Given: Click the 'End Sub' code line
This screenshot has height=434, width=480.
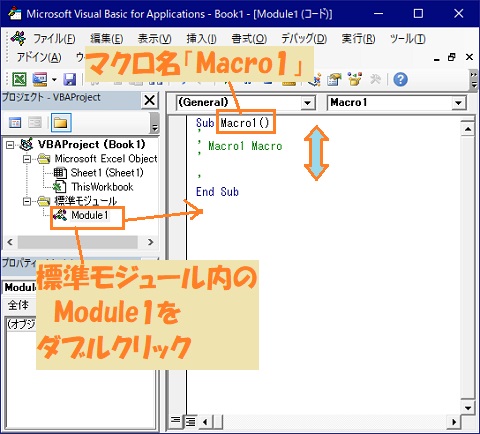Looking at the screenshot, I should pos(217,192).
